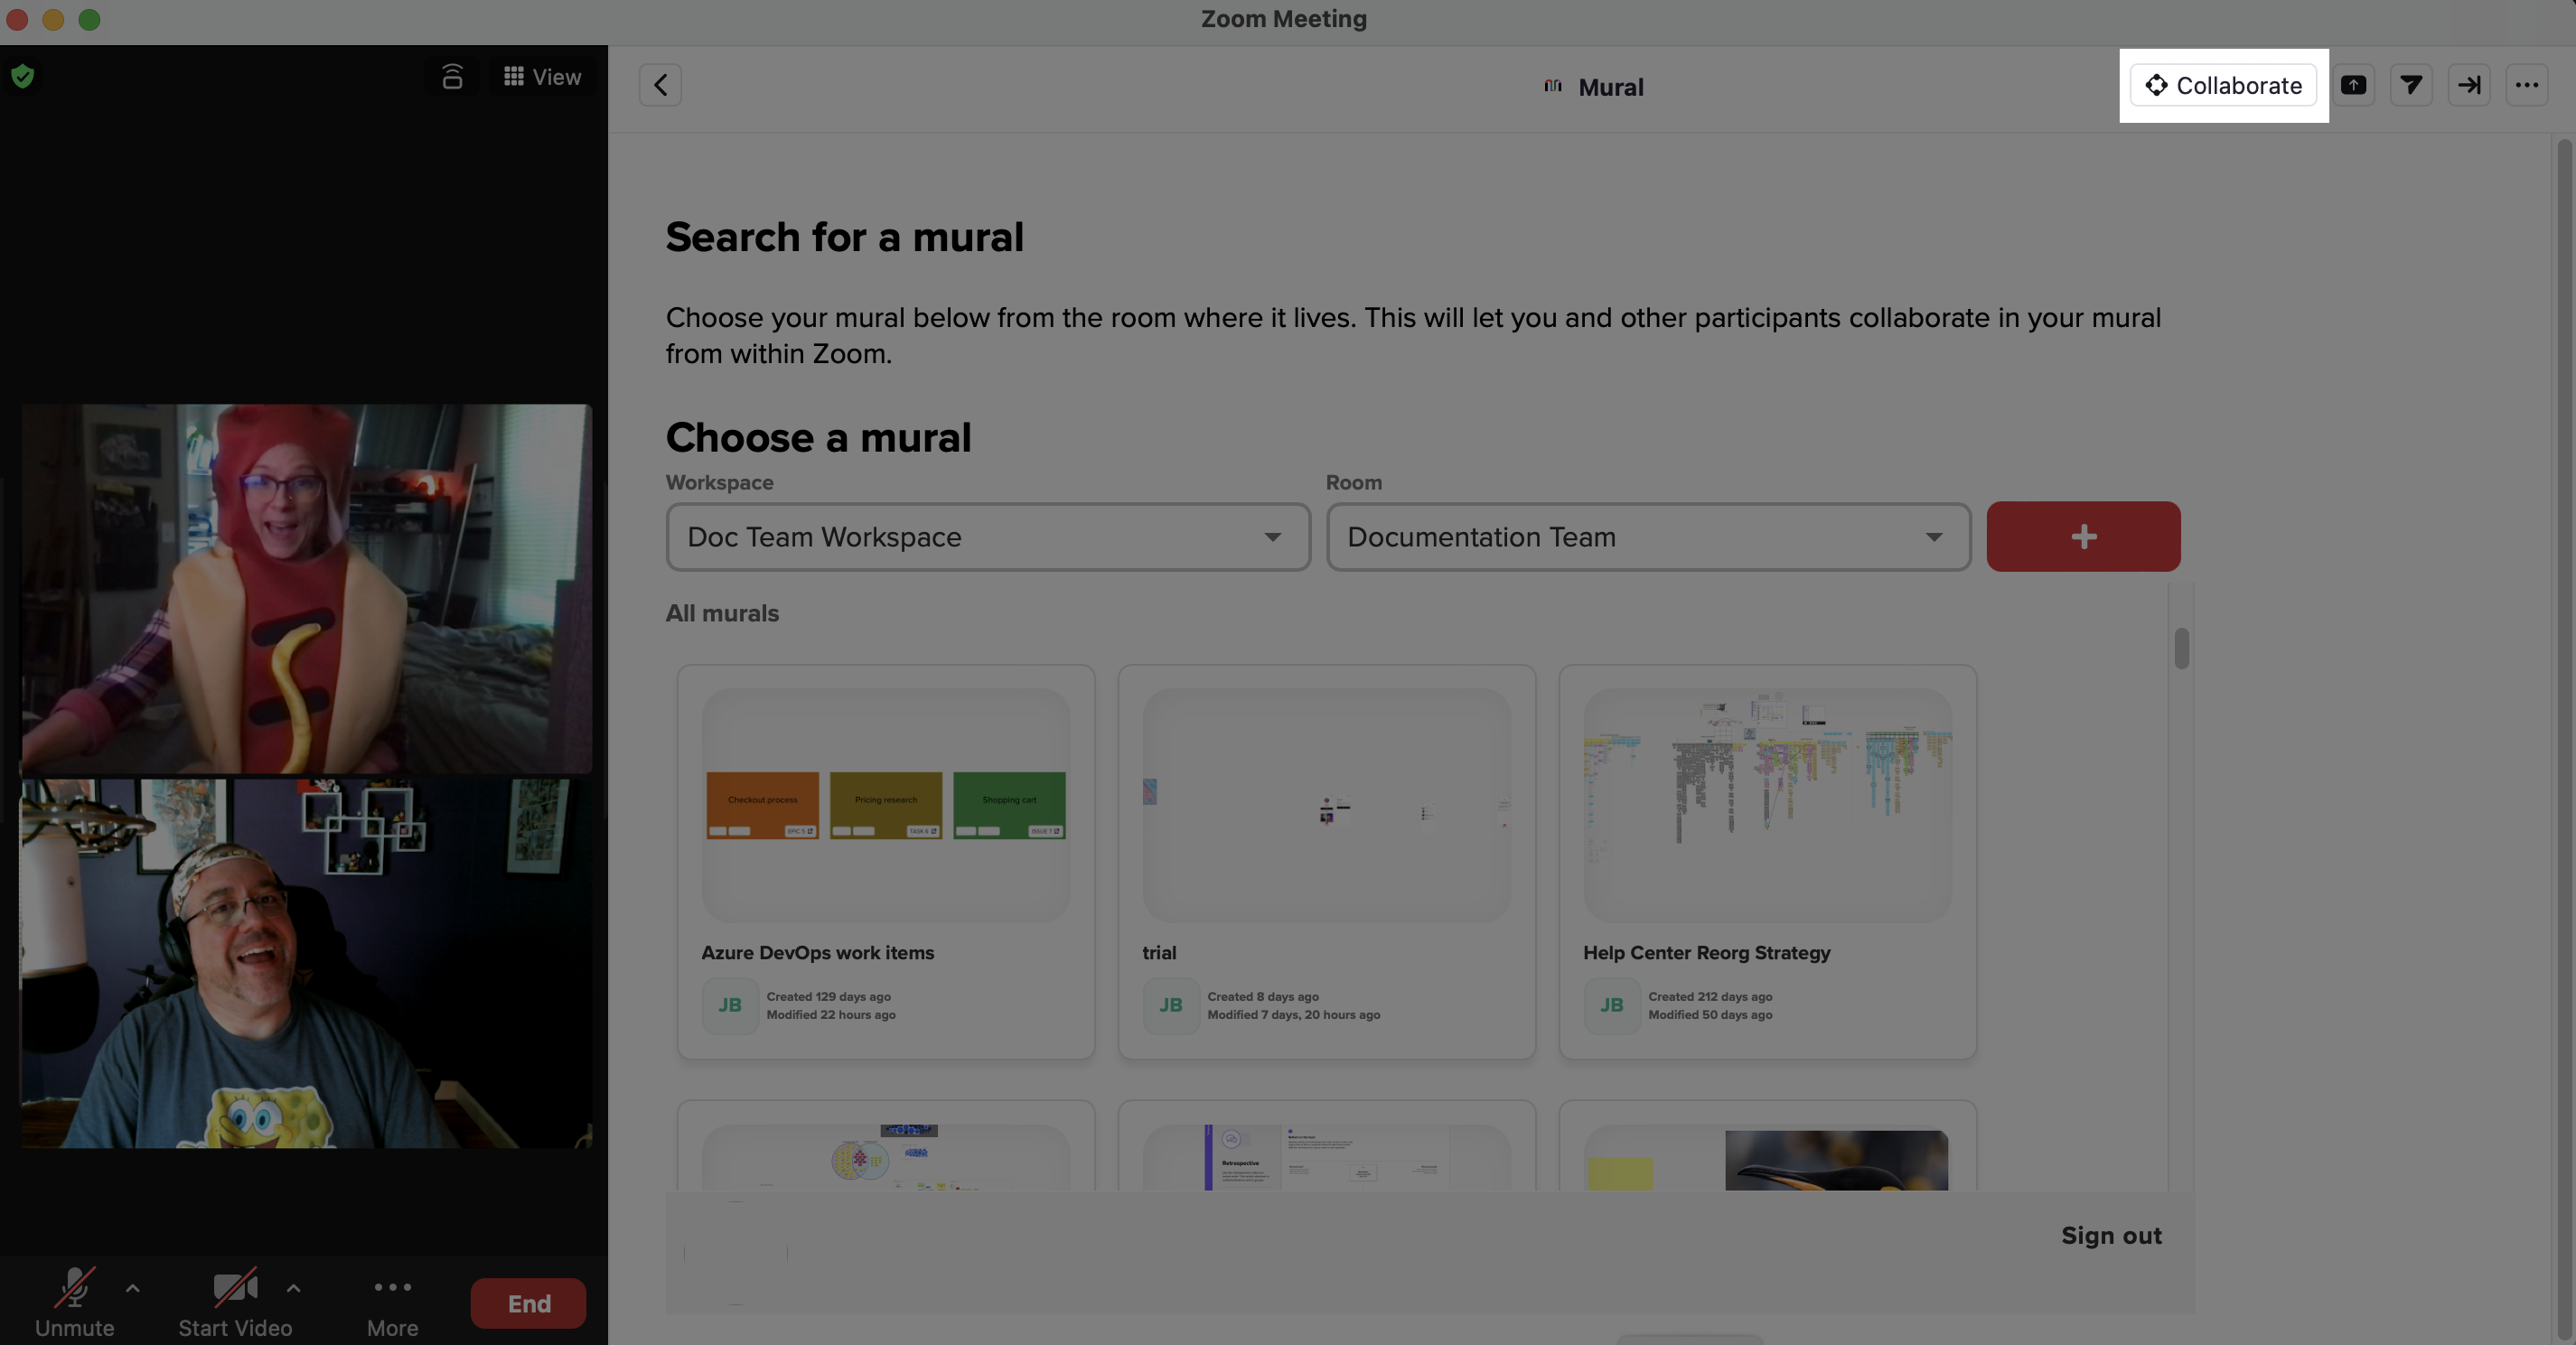
Task: Open the Documentation Team room dropdown
Action: coord(1648,537)
